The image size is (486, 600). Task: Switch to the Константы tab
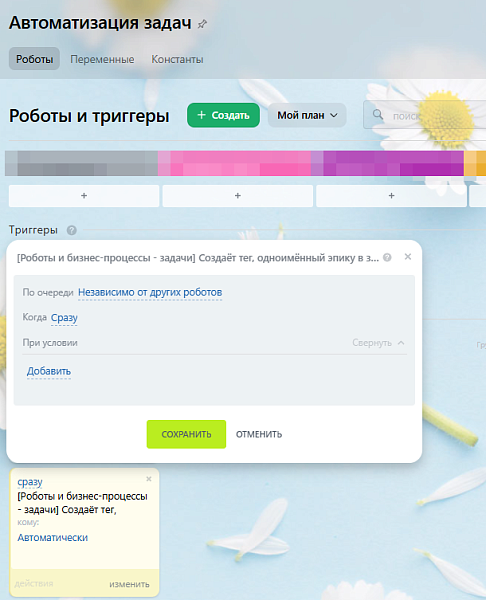pyautogui.click(x=177, y=59)
